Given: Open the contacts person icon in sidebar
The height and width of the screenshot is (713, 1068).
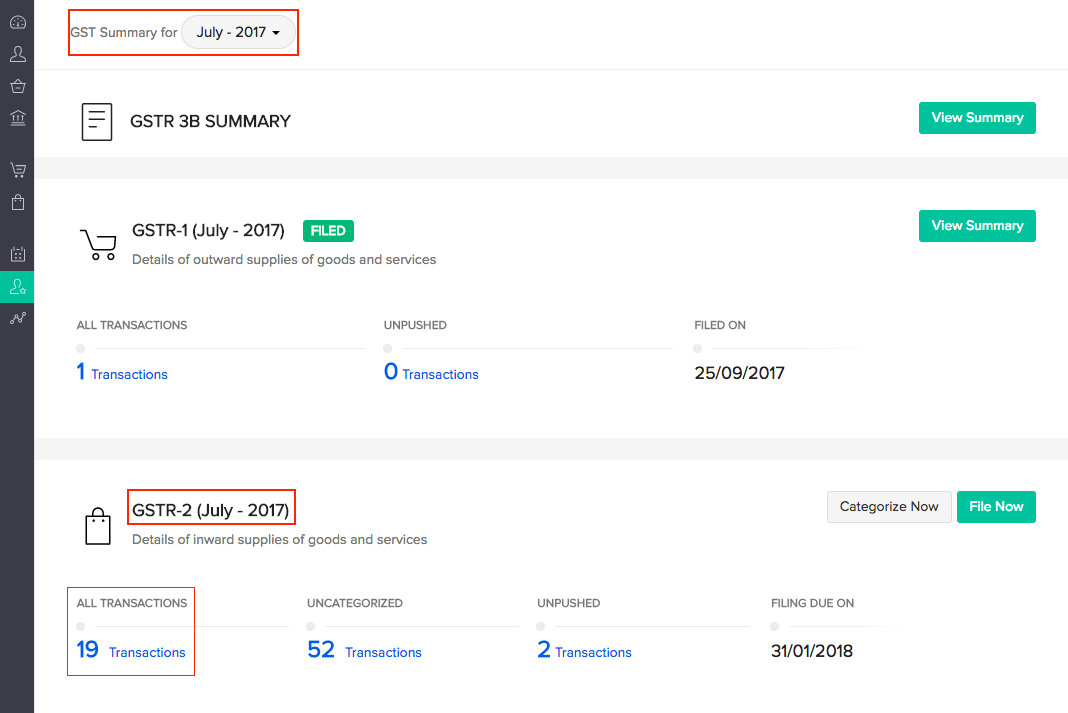Looking at the screenshot, I should (17, 54).
